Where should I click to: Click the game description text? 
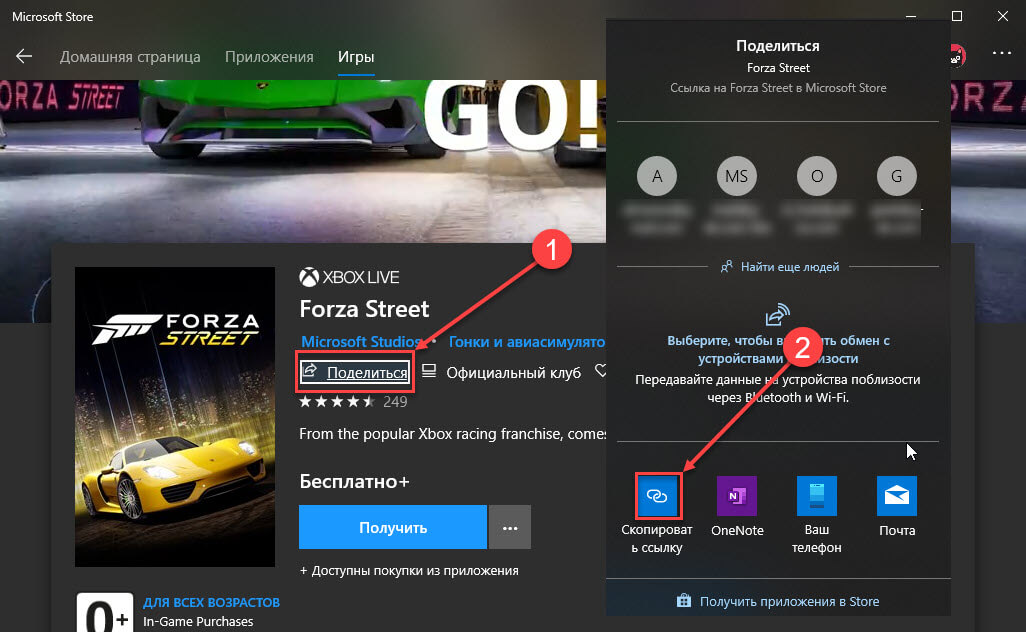(x=452, y=434)
